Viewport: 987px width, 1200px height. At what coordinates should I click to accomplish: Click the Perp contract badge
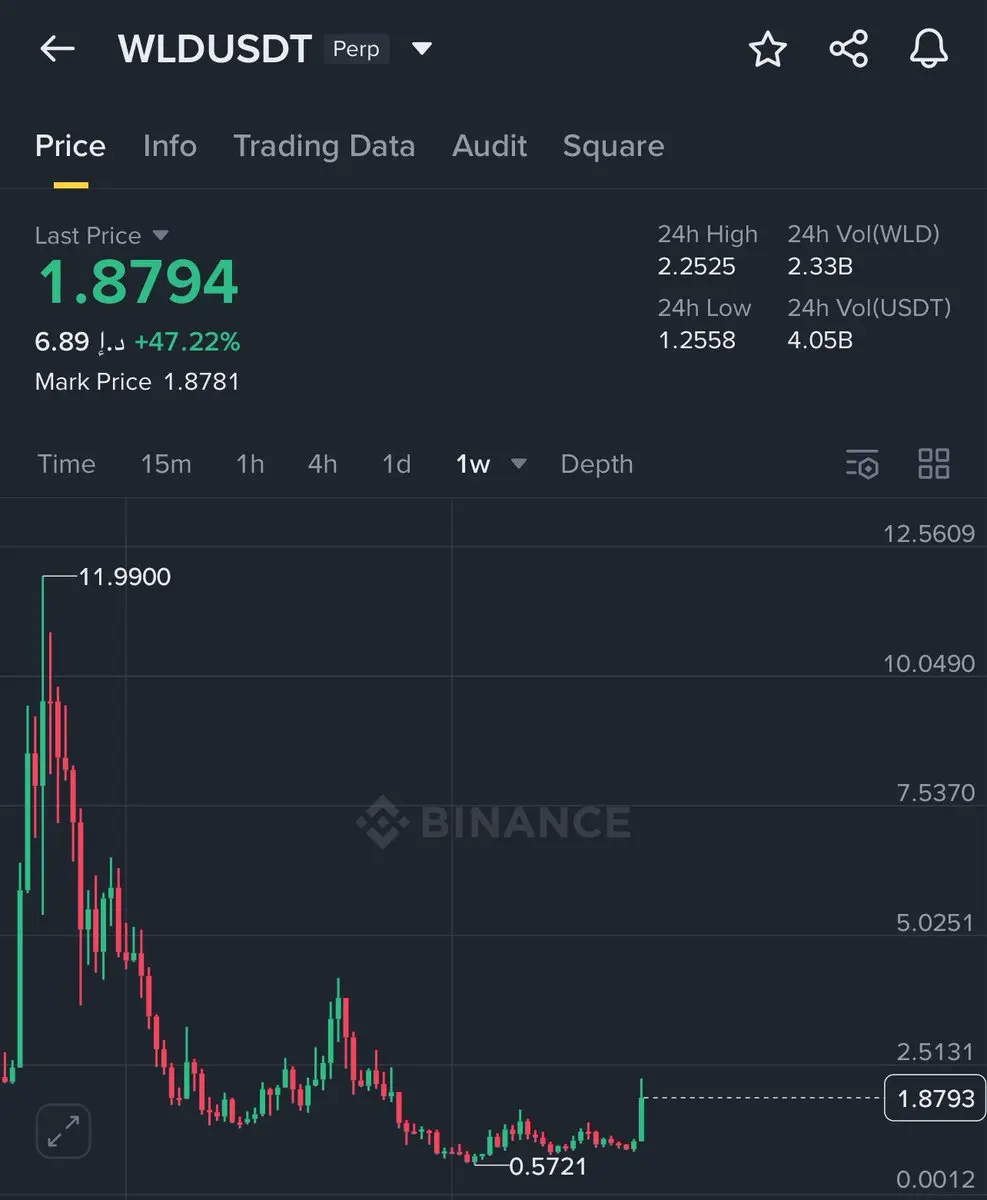356,49
